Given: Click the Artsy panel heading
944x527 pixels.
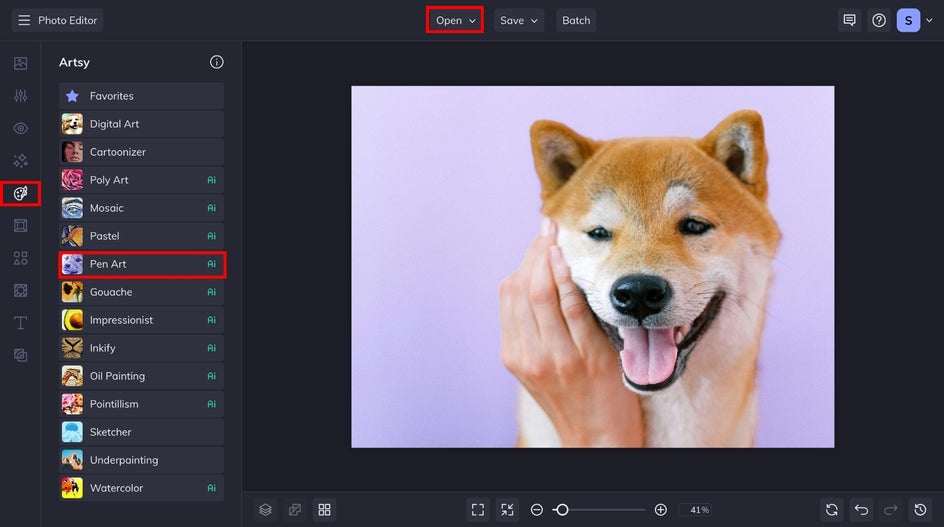Looking at the screenshot, I should [x=74, y=62].
